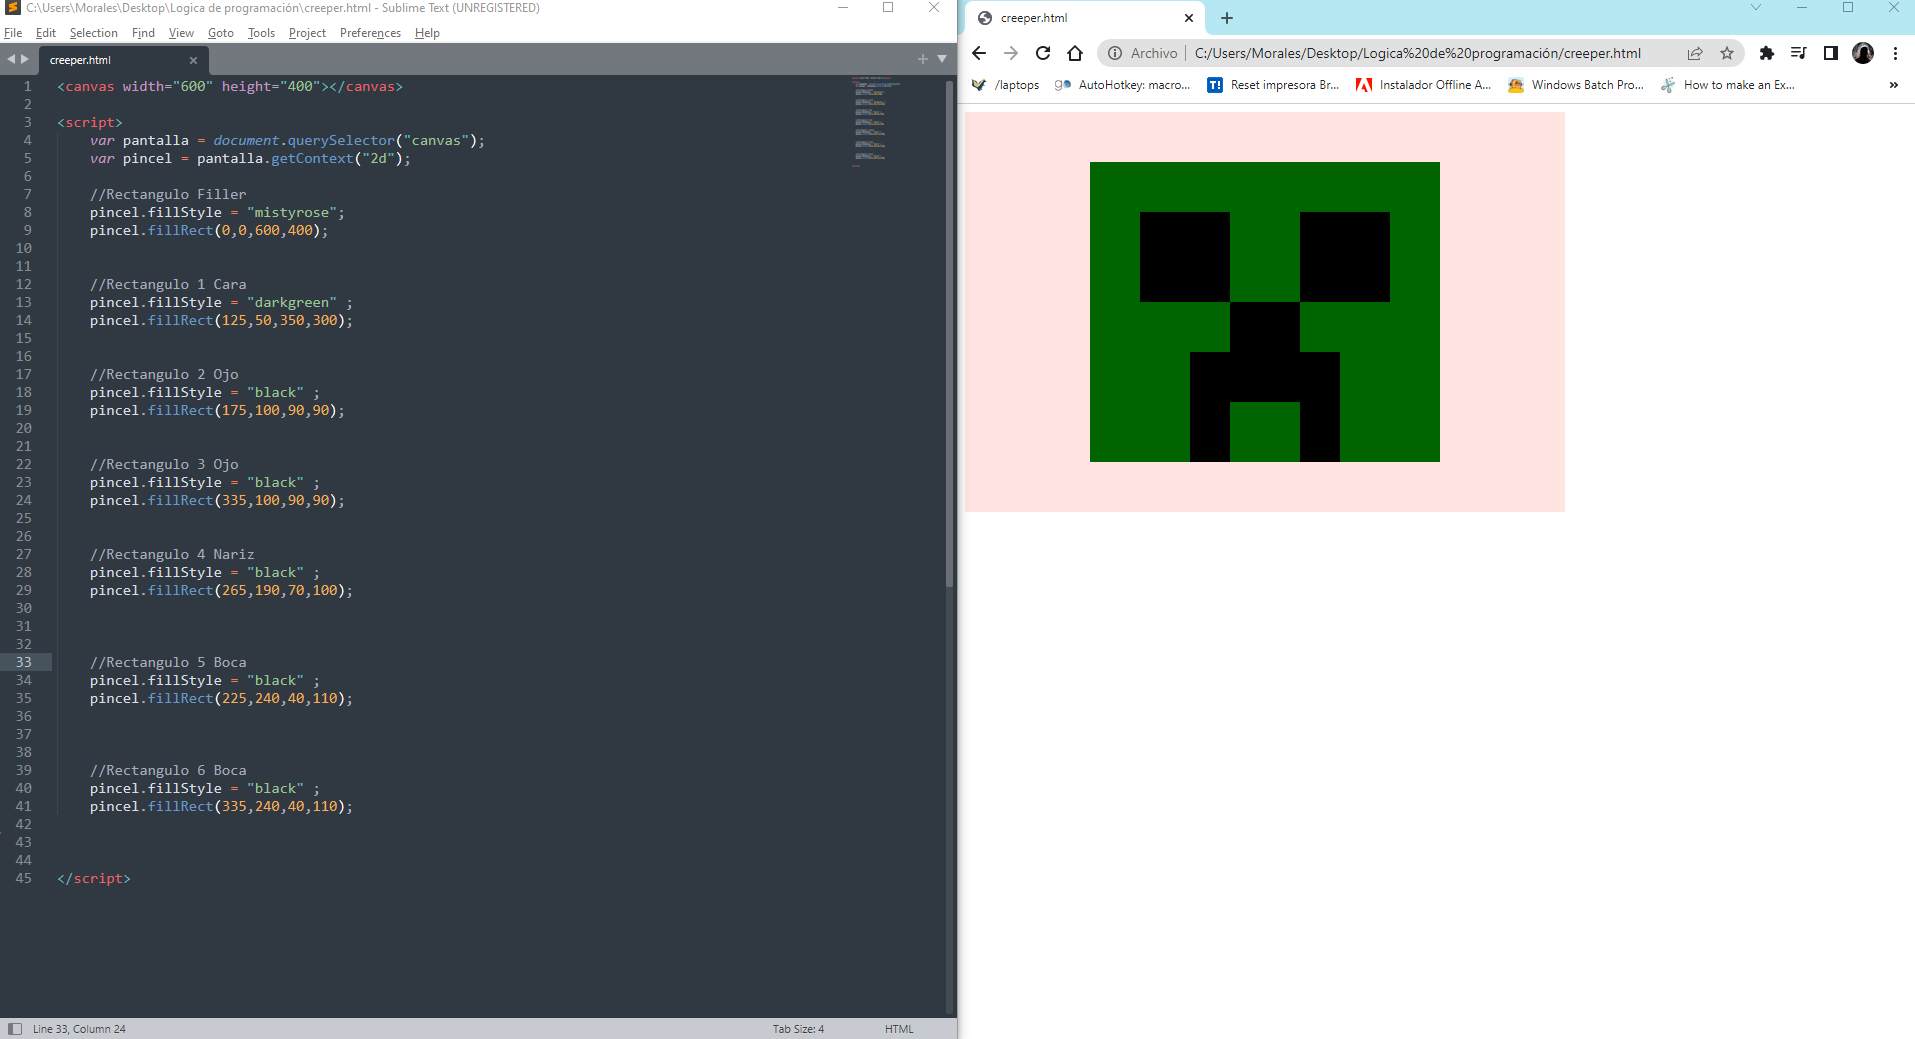Close the creeper.html Chrome tab
Viewport: 1915px width, 1039px height.
(1189, 18)
